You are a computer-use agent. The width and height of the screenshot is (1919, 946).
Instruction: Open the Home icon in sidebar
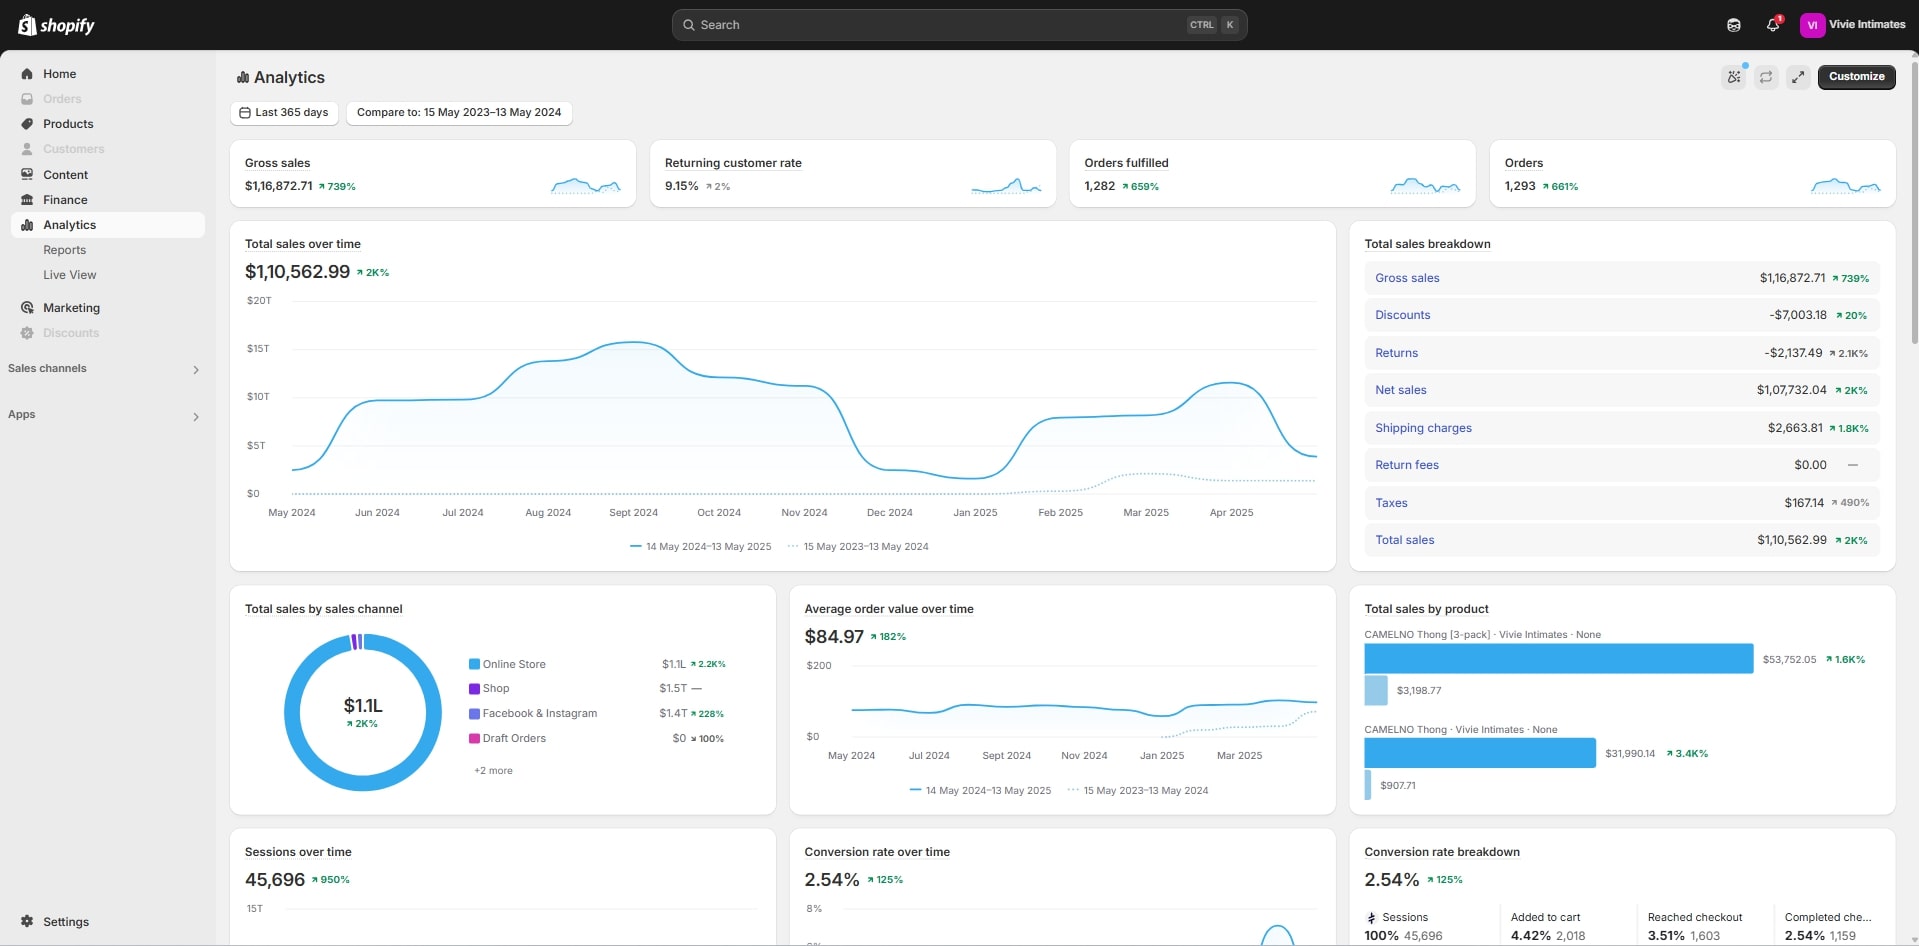coord(27,74)
